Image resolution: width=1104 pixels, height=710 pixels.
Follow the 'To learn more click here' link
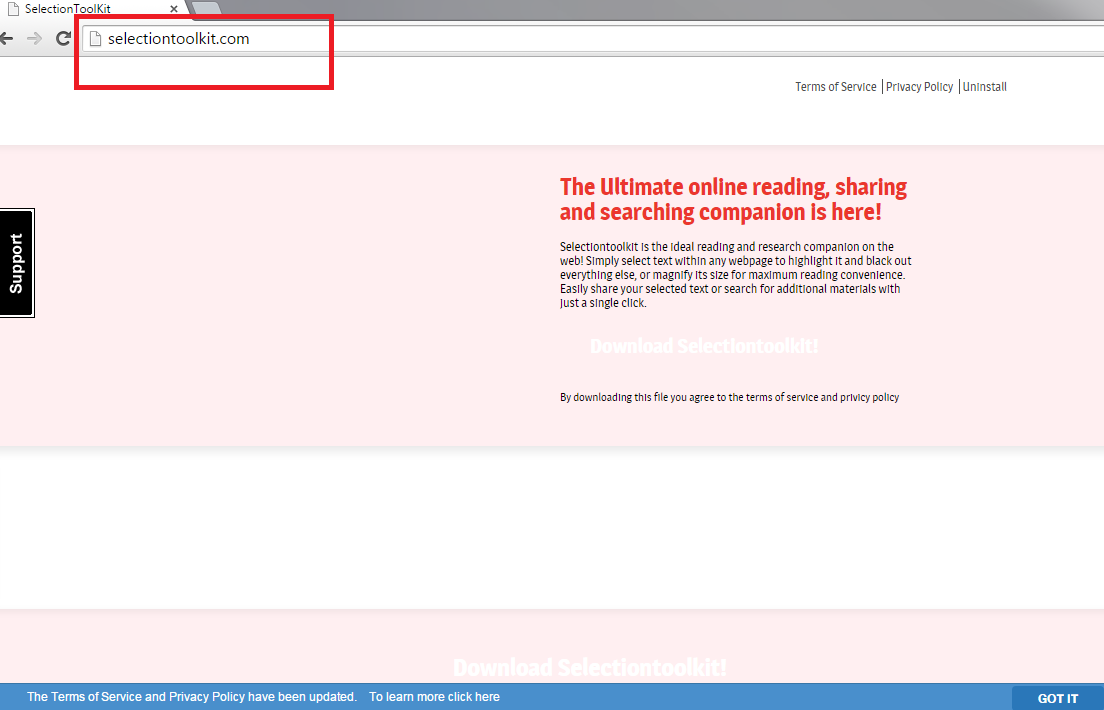(434, 697)
